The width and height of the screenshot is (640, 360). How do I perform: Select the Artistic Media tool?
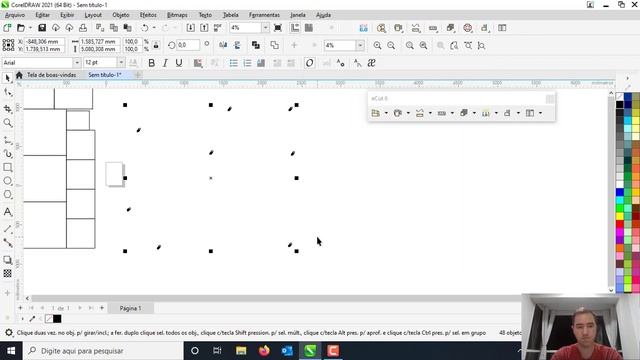pyautogui.click(x=8, y=154)
